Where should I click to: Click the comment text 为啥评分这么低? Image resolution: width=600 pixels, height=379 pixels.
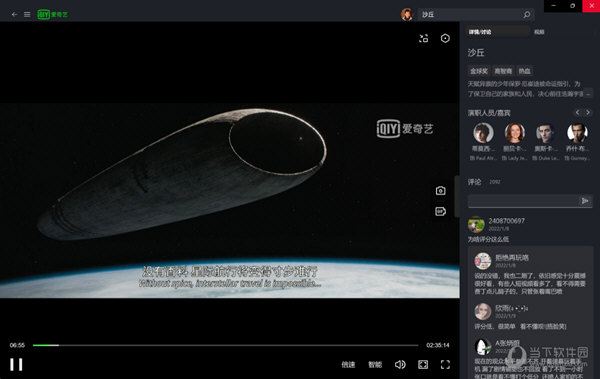coord(488,240)
